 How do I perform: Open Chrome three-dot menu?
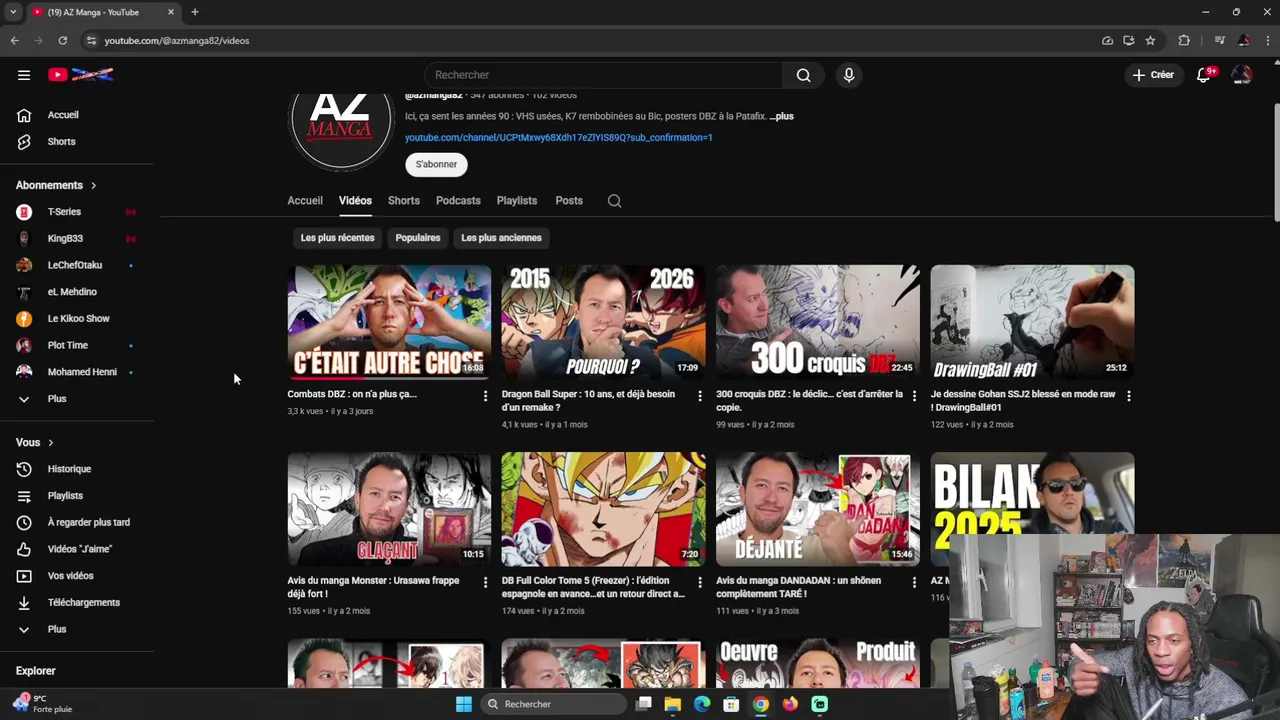click(1267, 40)
